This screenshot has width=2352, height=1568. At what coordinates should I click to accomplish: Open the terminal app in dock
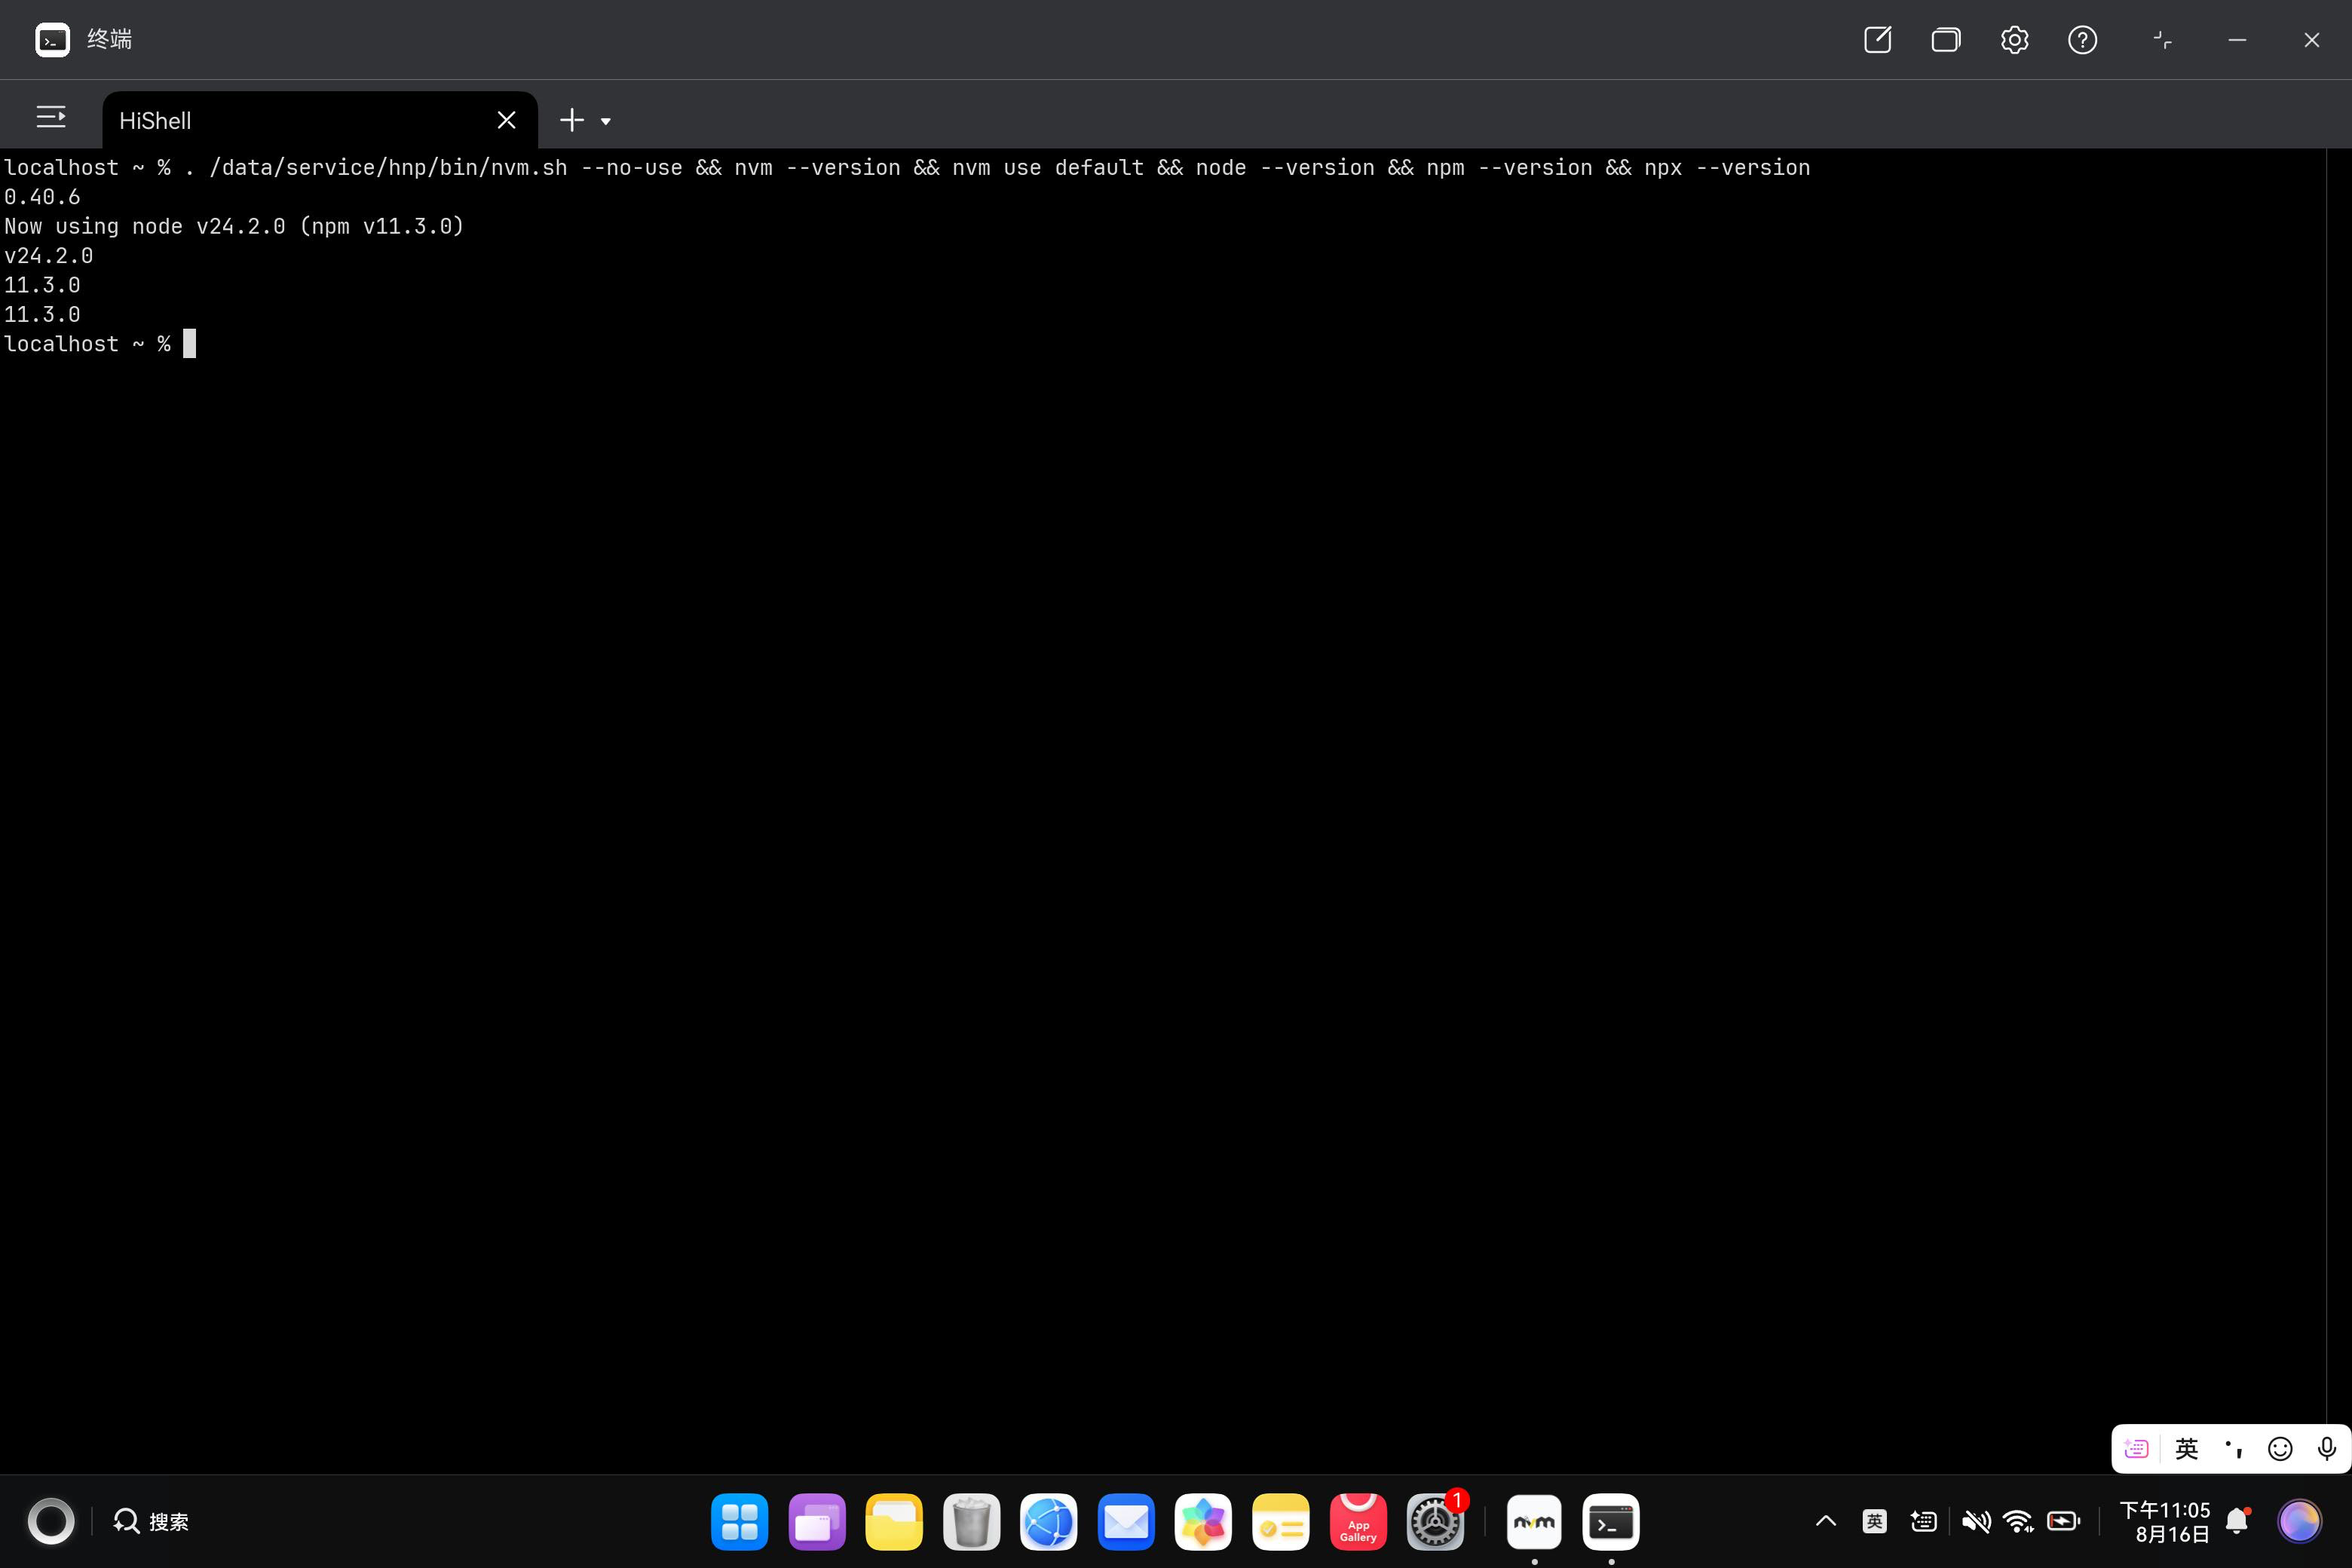coord(1610,1522)
